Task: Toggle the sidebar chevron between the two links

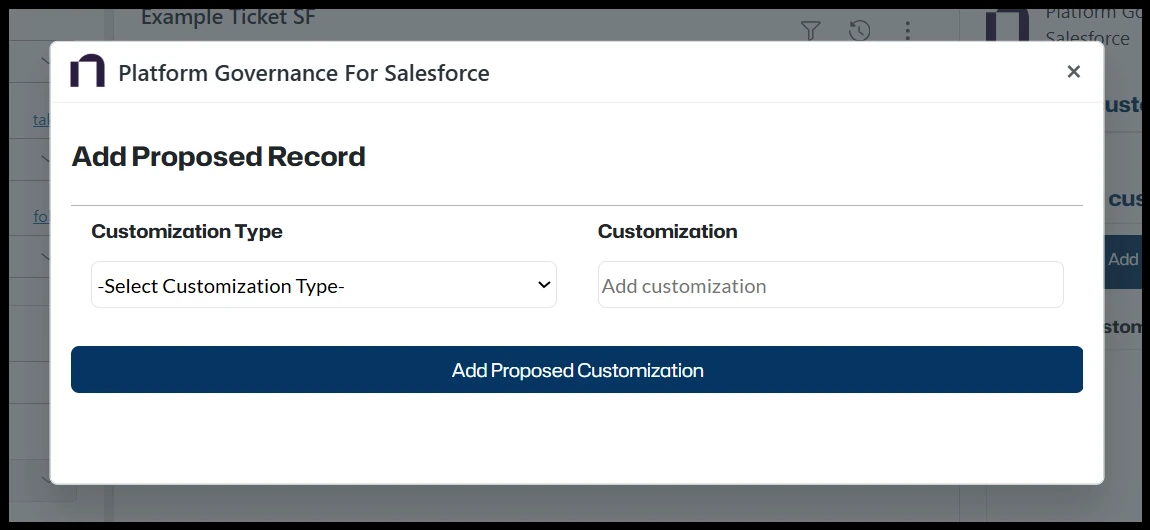Action: coord(46,157)
